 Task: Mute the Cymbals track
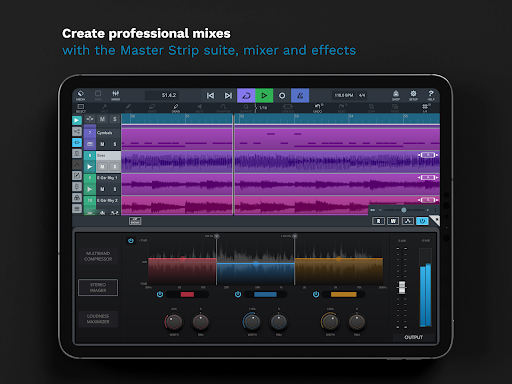[102, 144]
